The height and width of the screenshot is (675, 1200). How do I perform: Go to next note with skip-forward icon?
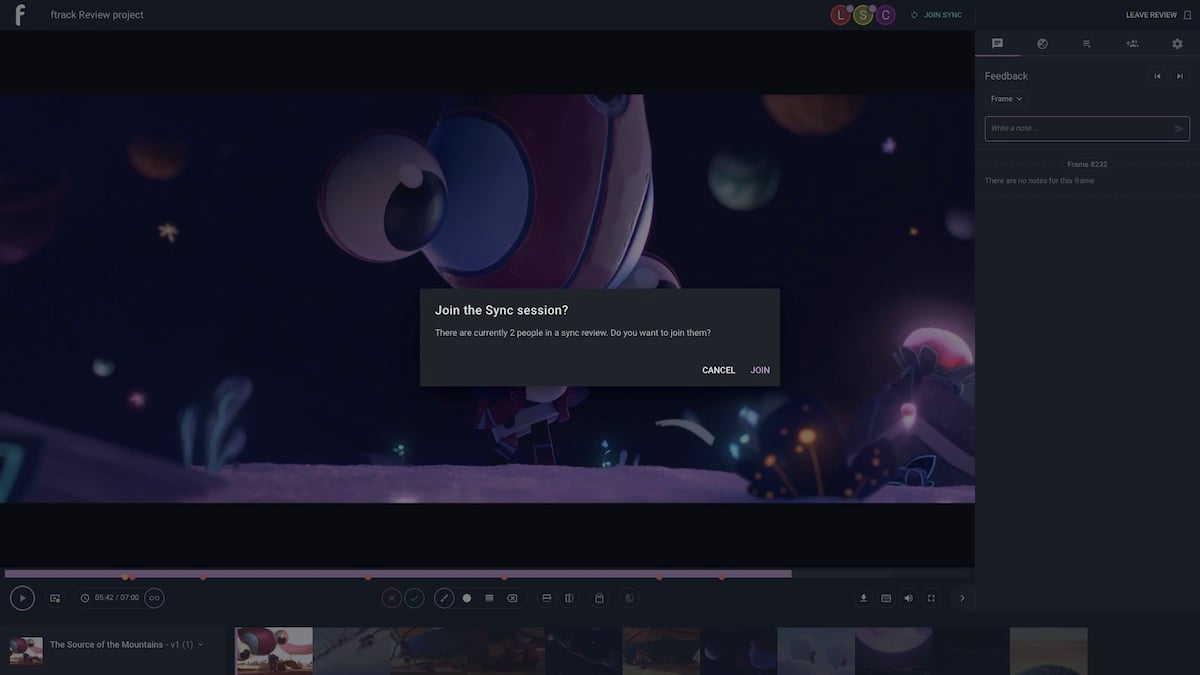(x=1180, y=76)
